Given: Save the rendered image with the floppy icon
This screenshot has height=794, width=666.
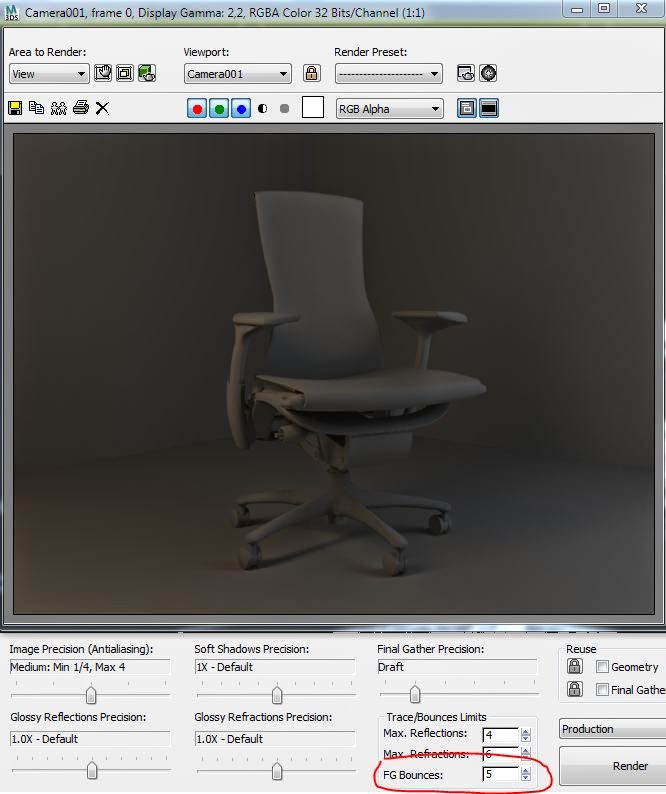Looking at the screenshot, I should coord(15,108).
